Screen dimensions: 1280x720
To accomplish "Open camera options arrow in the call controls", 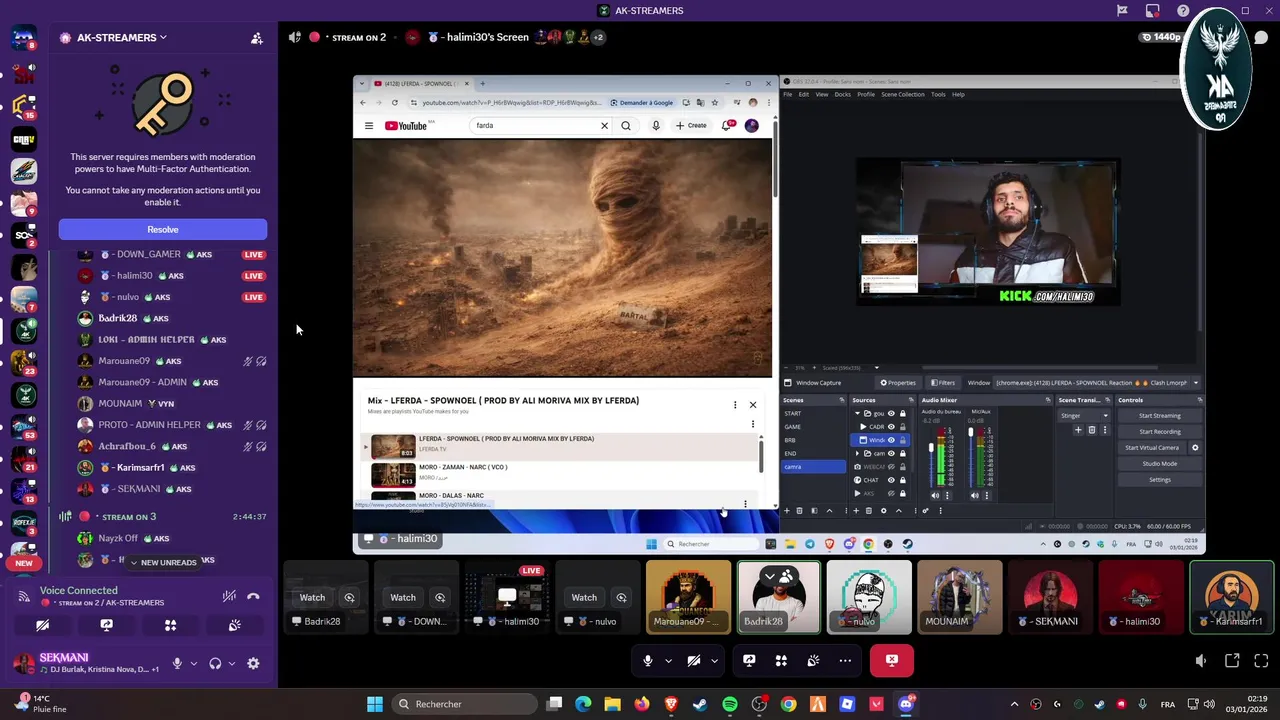I will [714, 660].
